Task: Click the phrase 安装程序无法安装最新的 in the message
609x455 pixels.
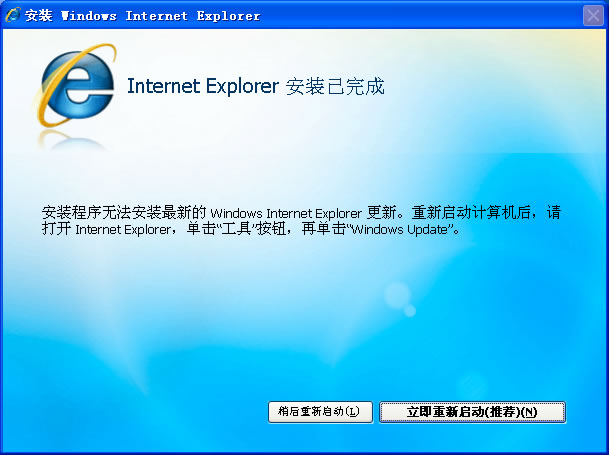Action: pyautogui.click(x=124, y=213)
